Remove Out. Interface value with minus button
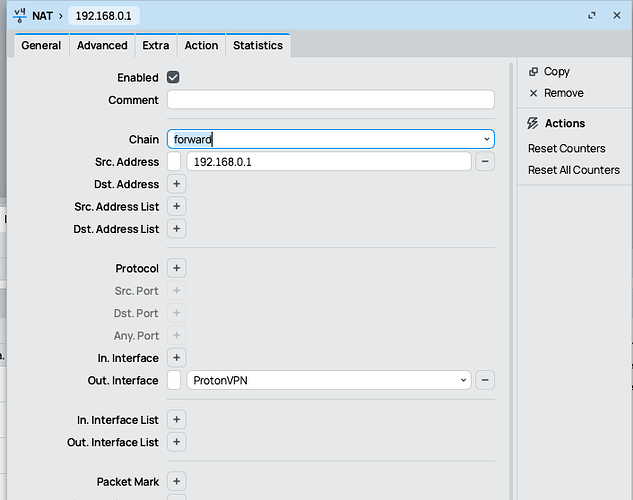 click(x=485, y=380)
